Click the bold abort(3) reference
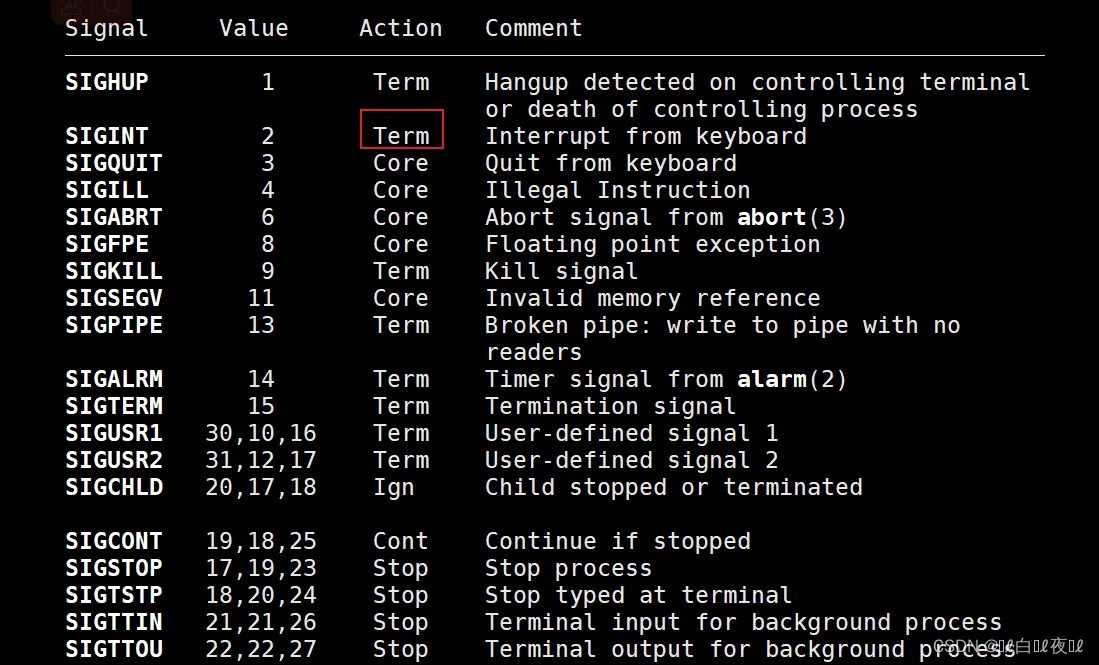This screenshot has height=665, width=1099. [791, 217]
